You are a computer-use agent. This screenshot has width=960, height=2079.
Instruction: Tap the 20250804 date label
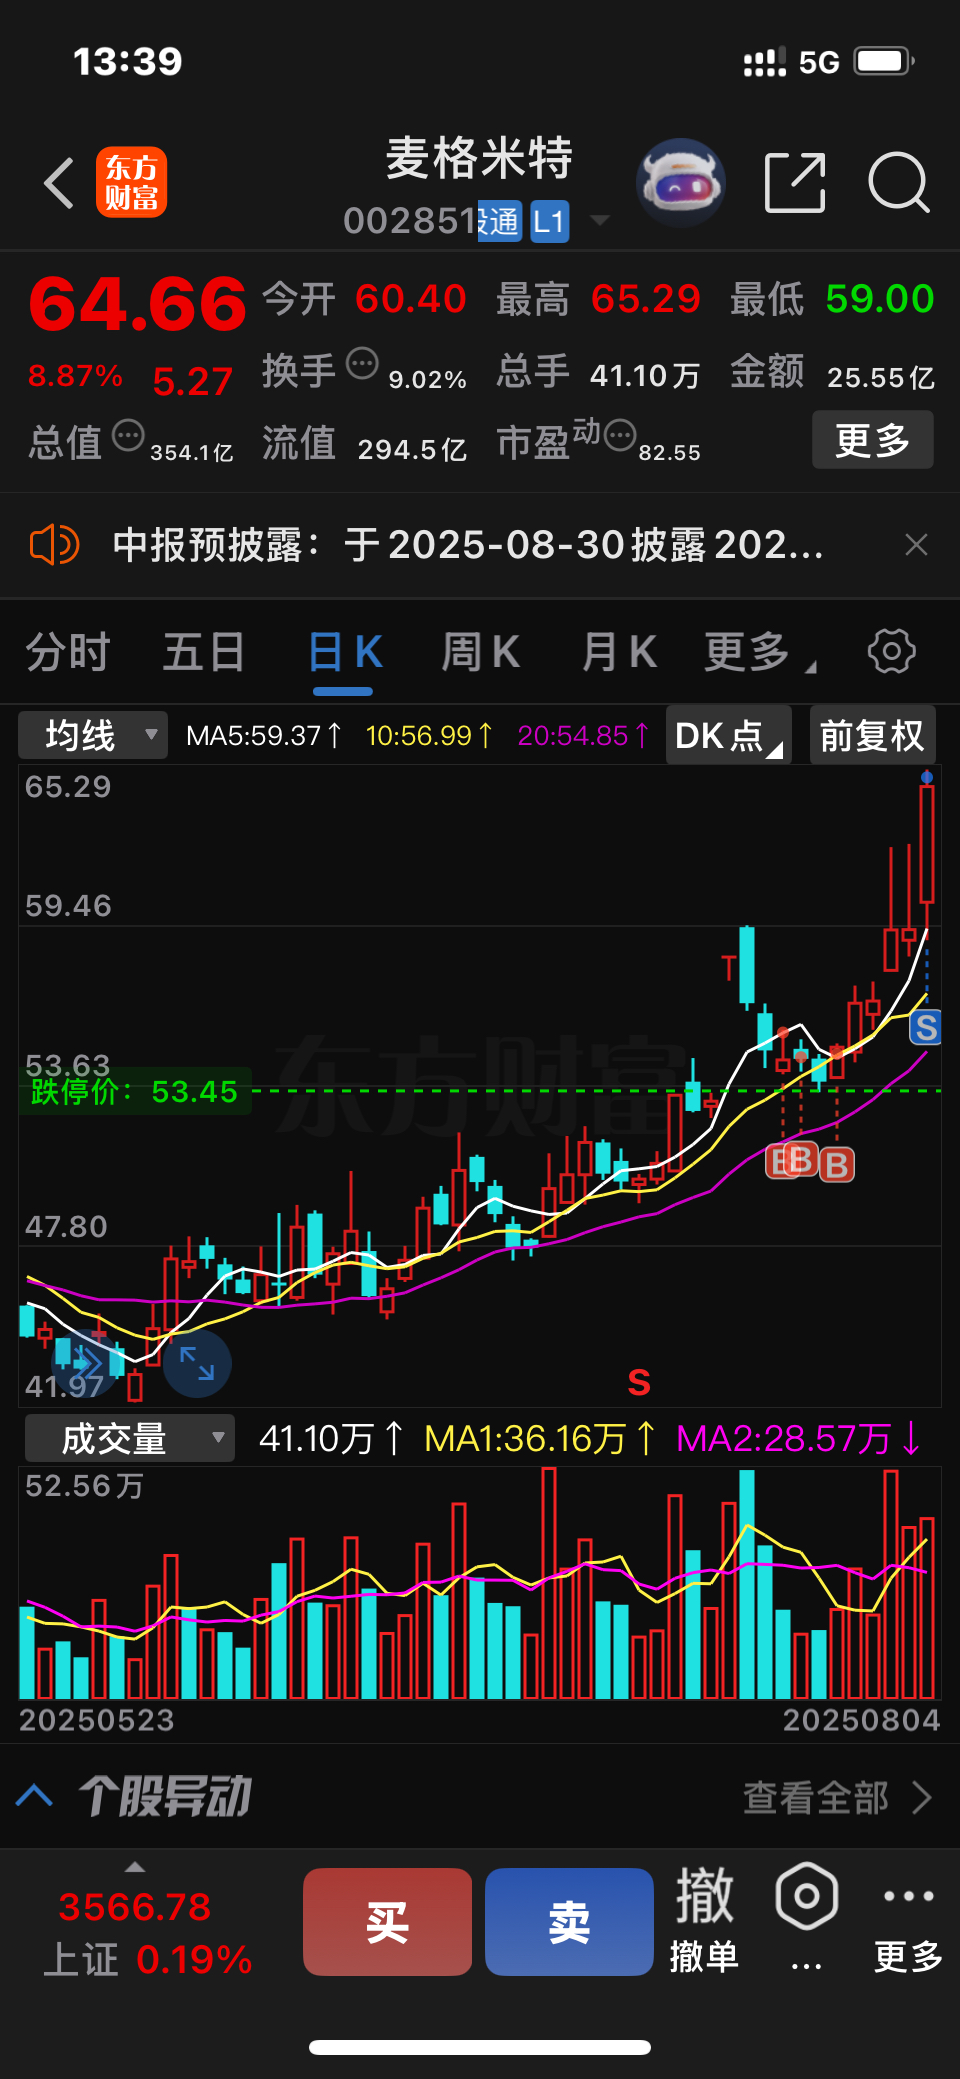(861, 1720)
